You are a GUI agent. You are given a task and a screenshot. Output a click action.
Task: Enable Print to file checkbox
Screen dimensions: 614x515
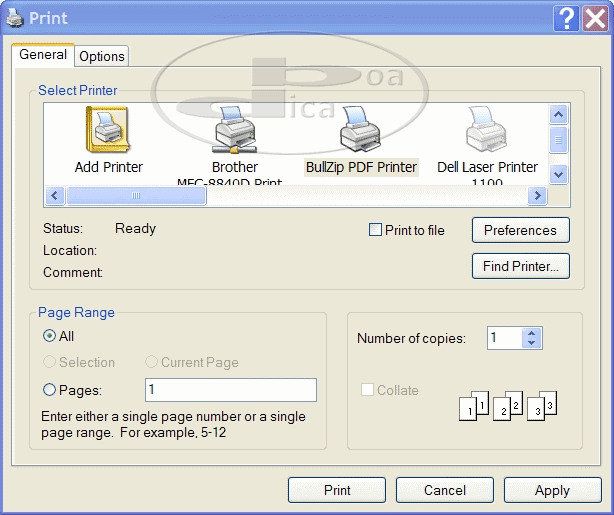pyautogui.click(x=376, y=230)
